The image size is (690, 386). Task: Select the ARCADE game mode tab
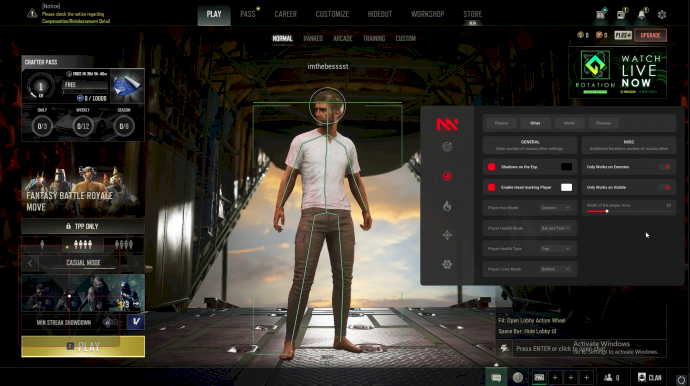coord(342,38)
